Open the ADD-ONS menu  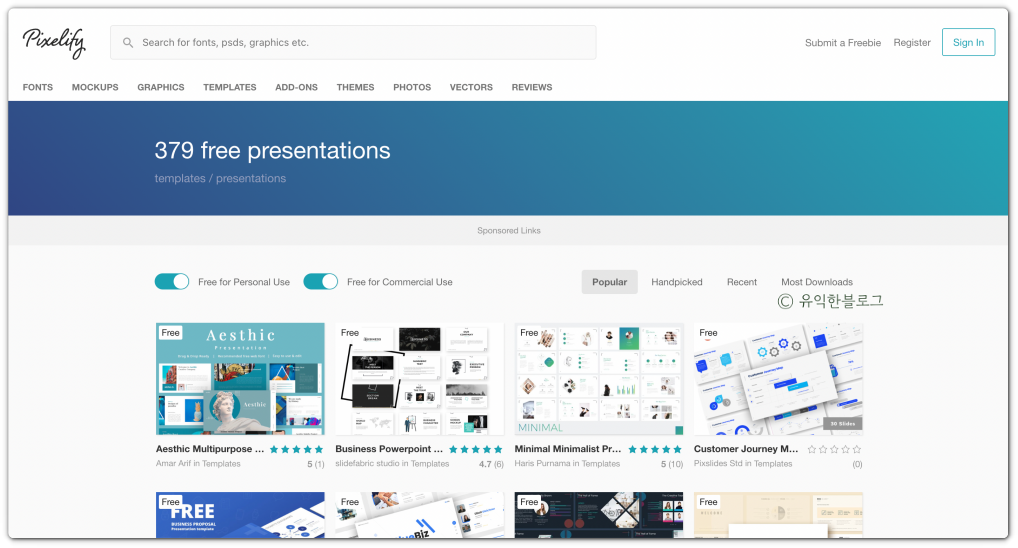coord(296,87)
